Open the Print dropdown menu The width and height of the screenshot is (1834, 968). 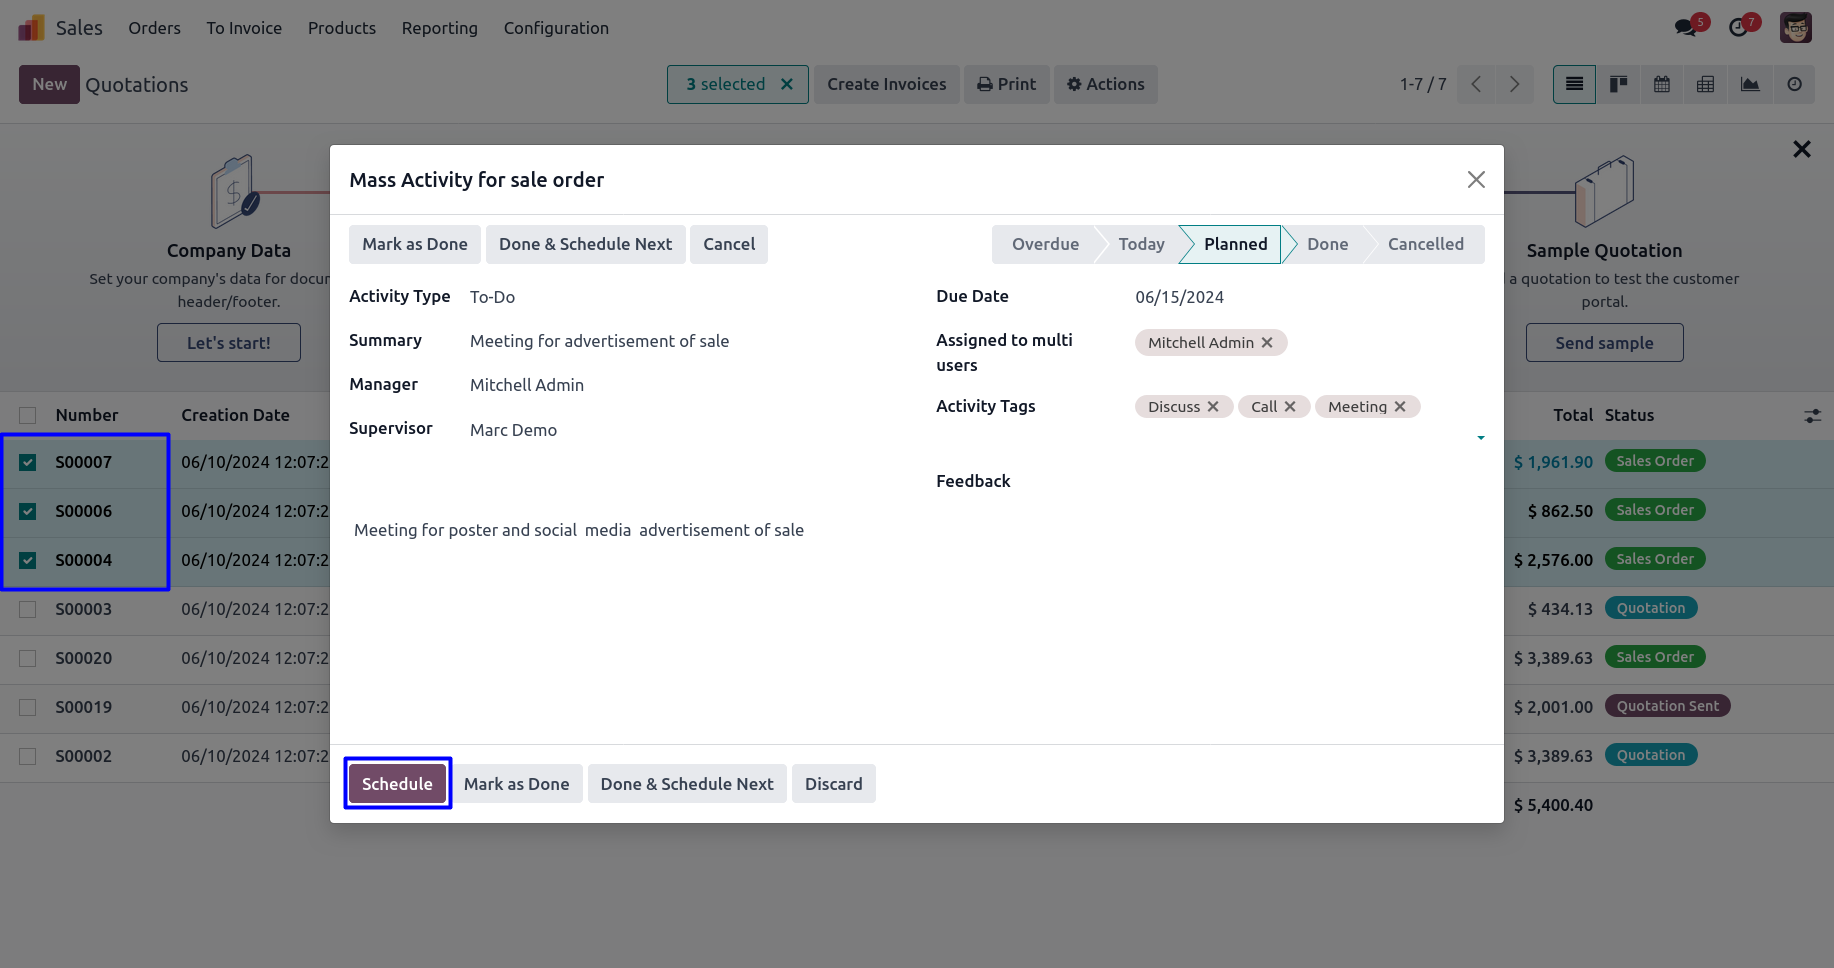click(x=1006, y=85)
